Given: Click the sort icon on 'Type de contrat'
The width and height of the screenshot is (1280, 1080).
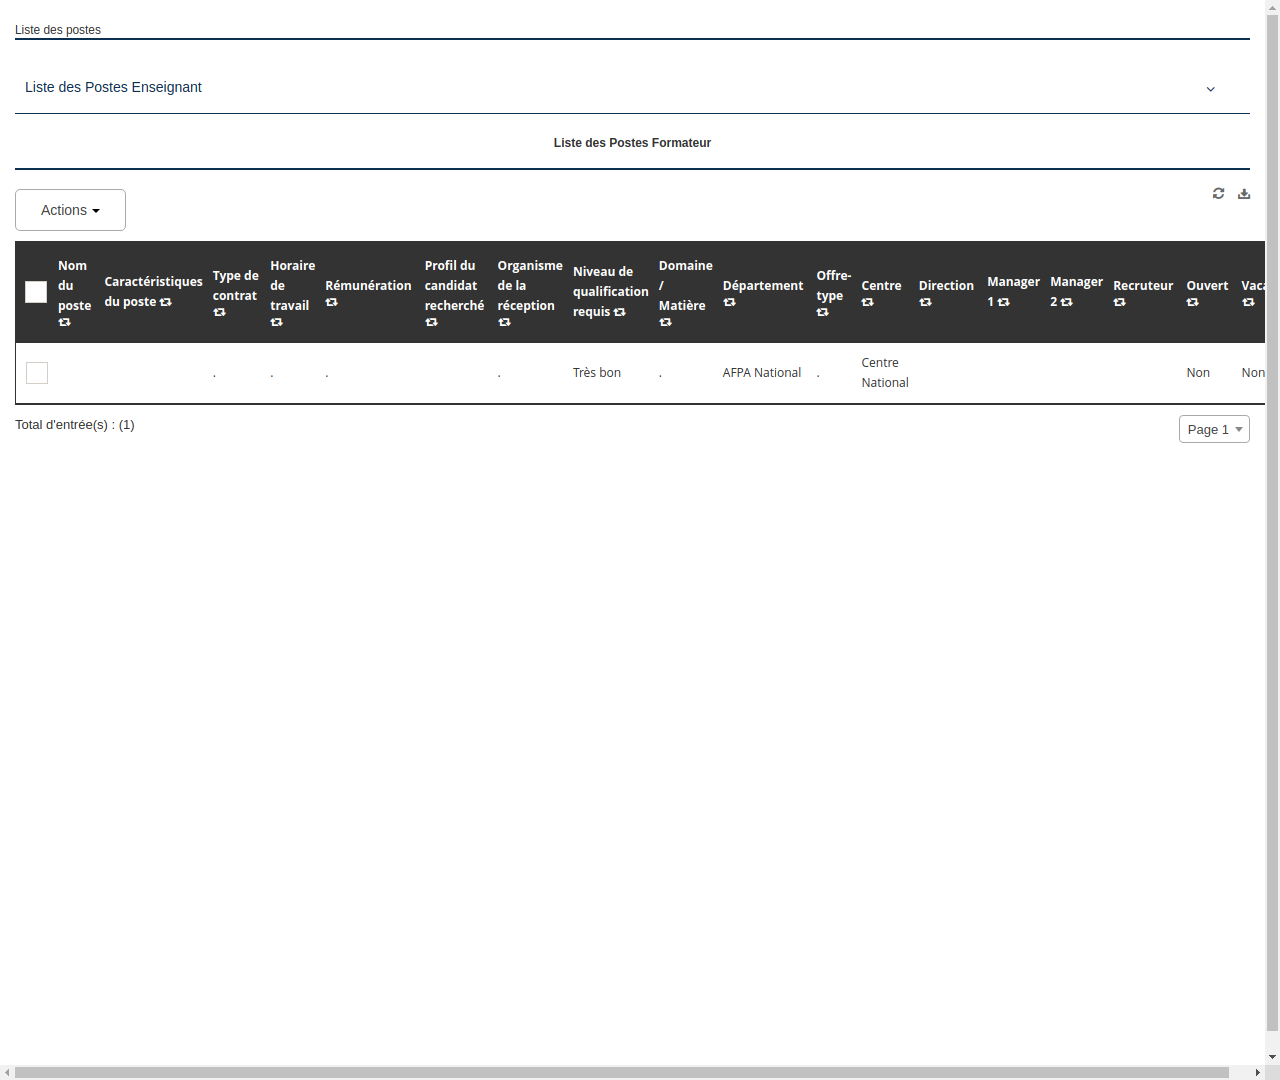Looking at the screenshot, I should pos(218,311).
